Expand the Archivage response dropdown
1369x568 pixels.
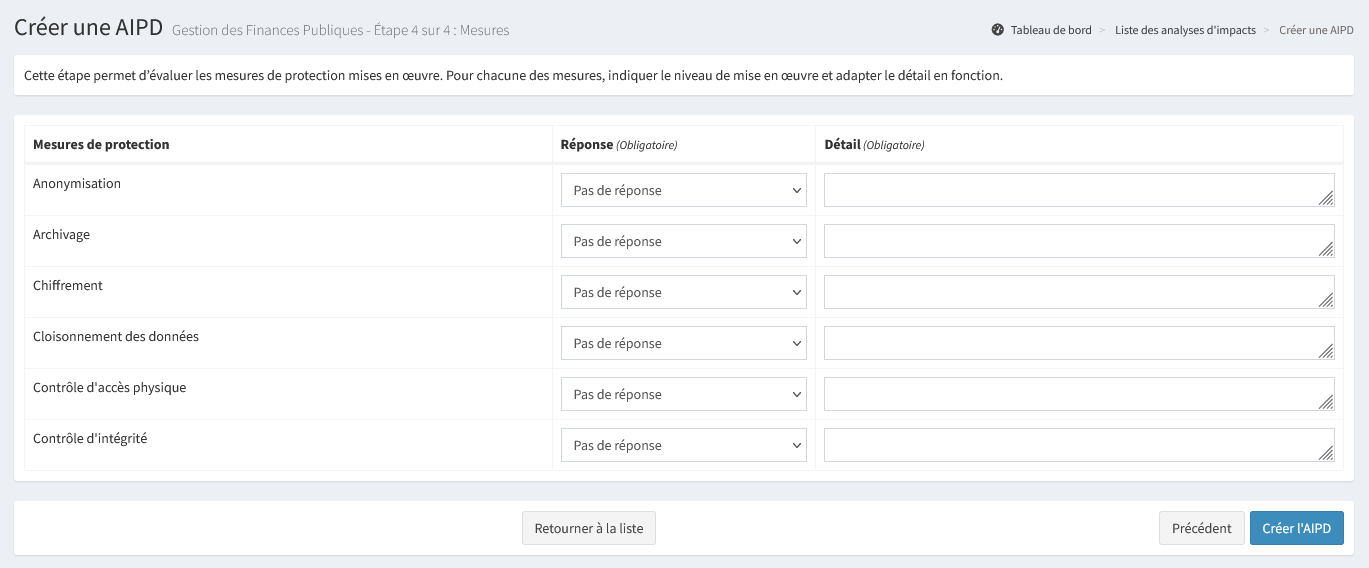pyautogui.click(x=683, y=241)
